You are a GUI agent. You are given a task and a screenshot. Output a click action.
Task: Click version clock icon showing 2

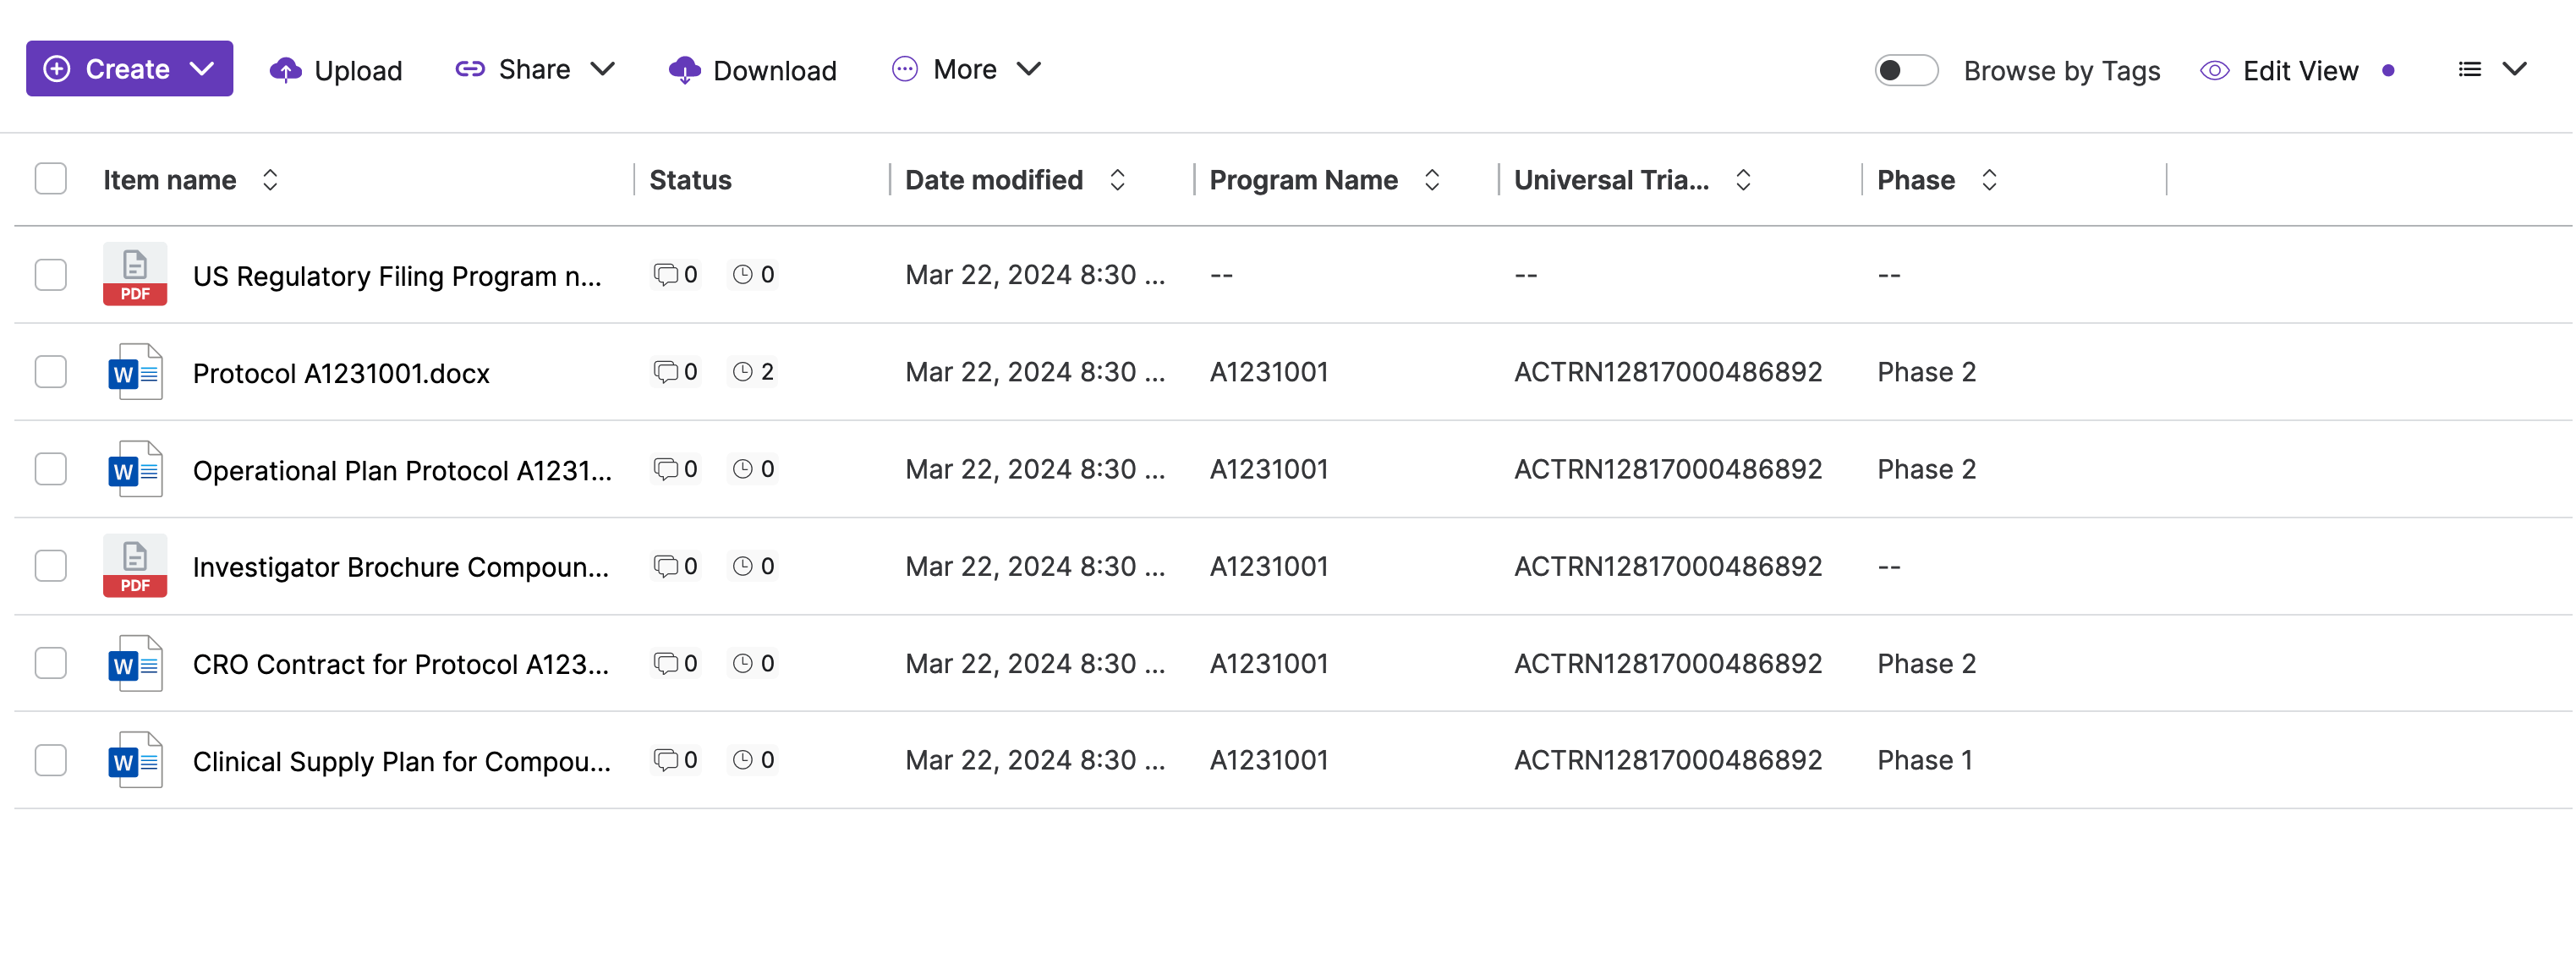[x=742, y=372]
